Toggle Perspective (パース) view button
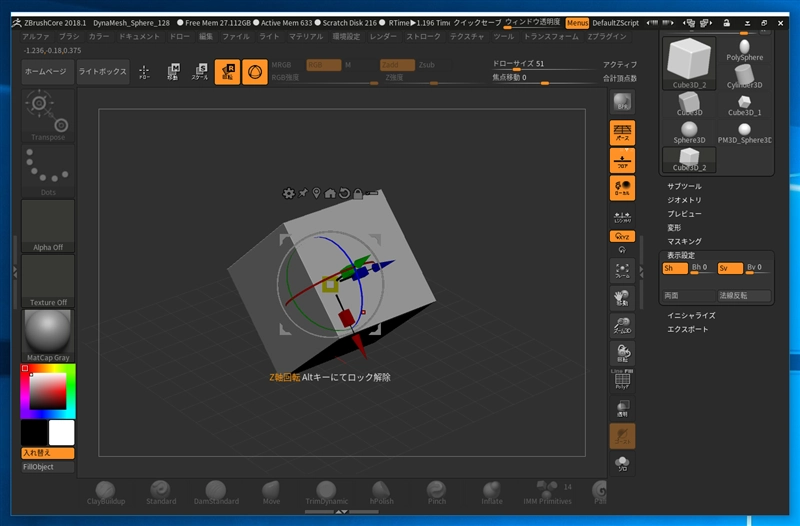This screenshot has width=800, height=526. 622,133
